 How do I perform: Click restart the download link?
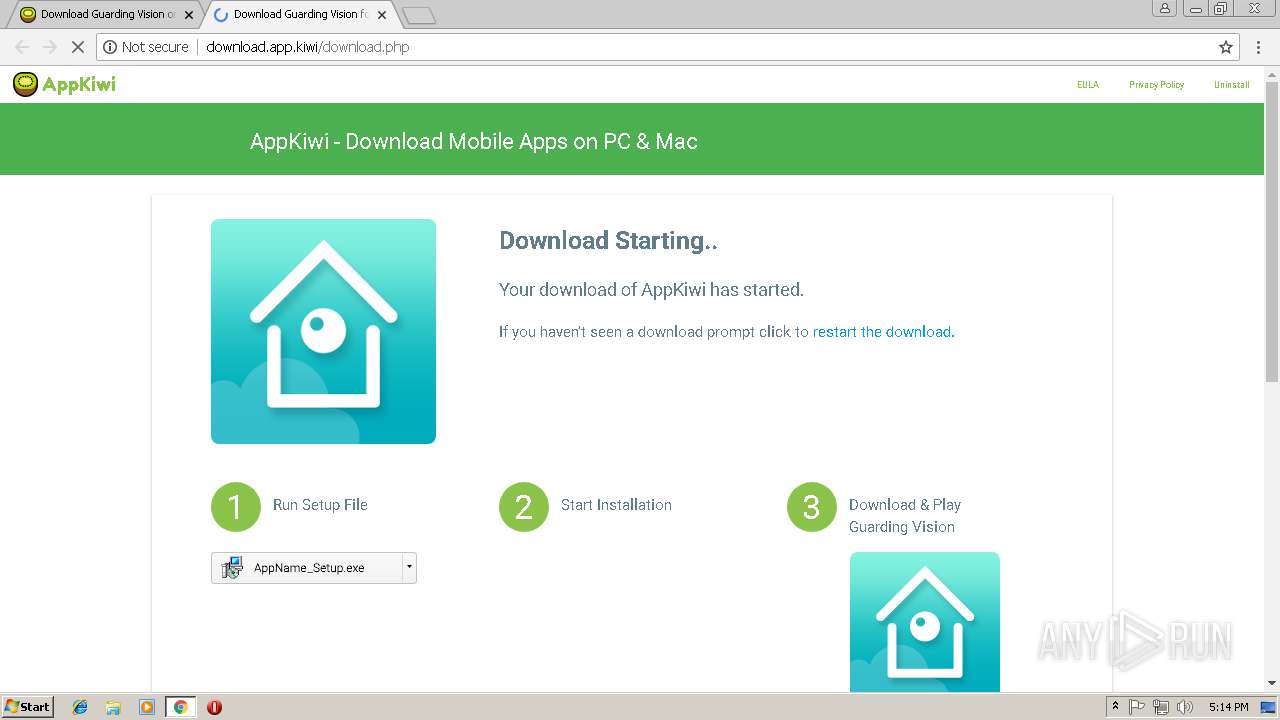[882, 332]
